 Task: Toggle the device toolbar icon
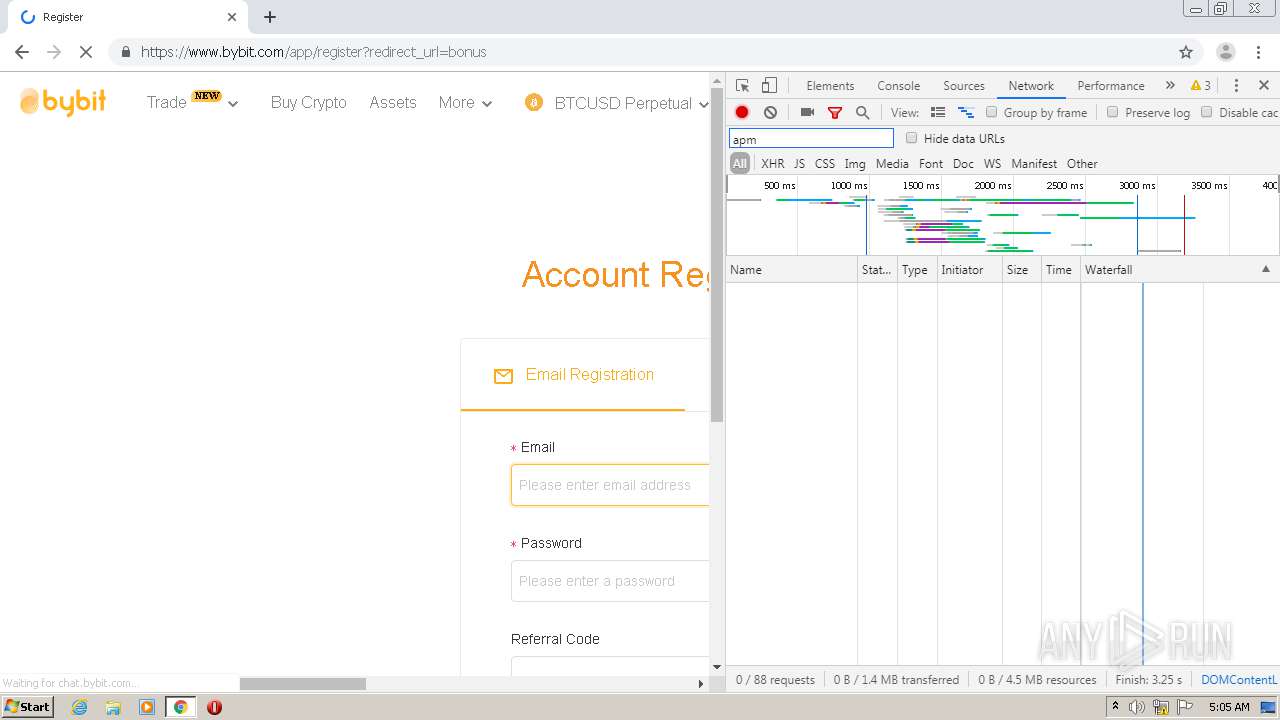point(769,86)
